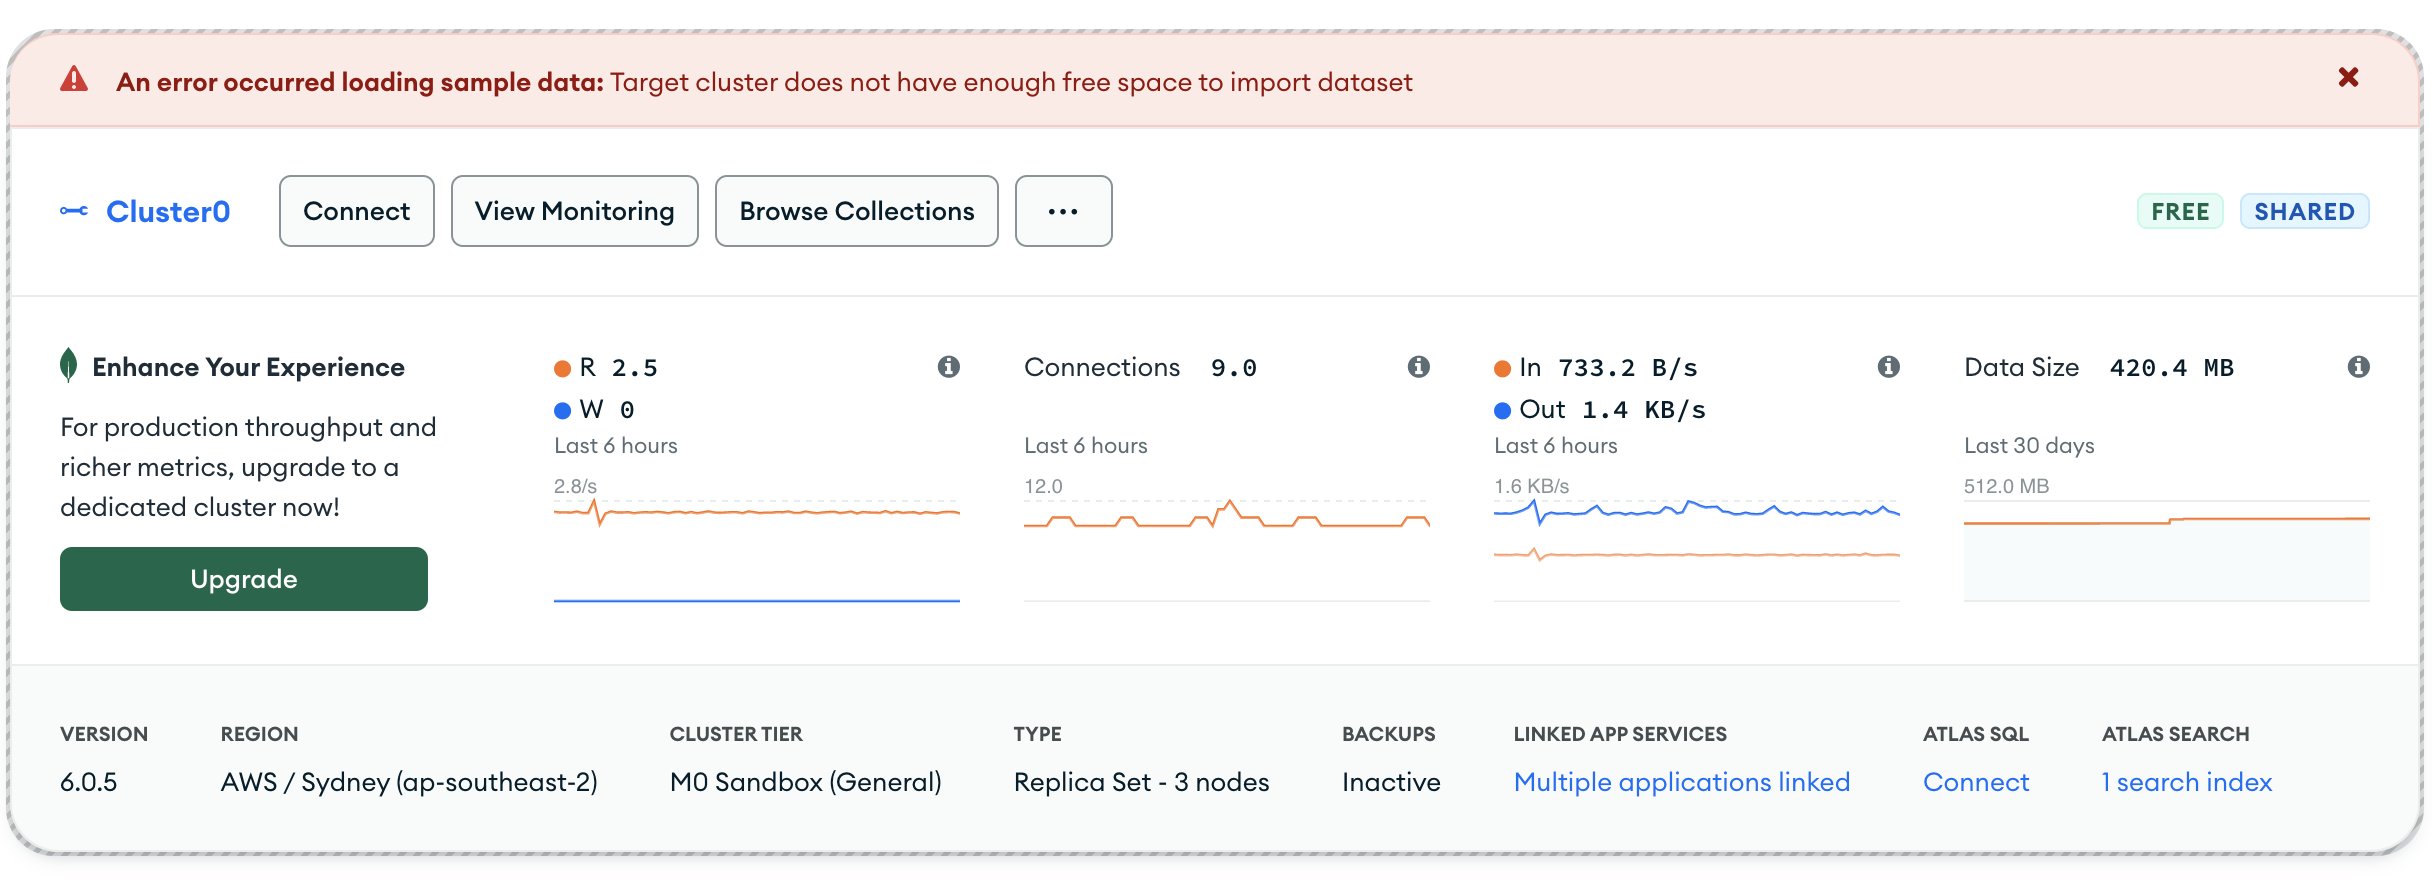Show info for read/write operations chart

point(948,367)
